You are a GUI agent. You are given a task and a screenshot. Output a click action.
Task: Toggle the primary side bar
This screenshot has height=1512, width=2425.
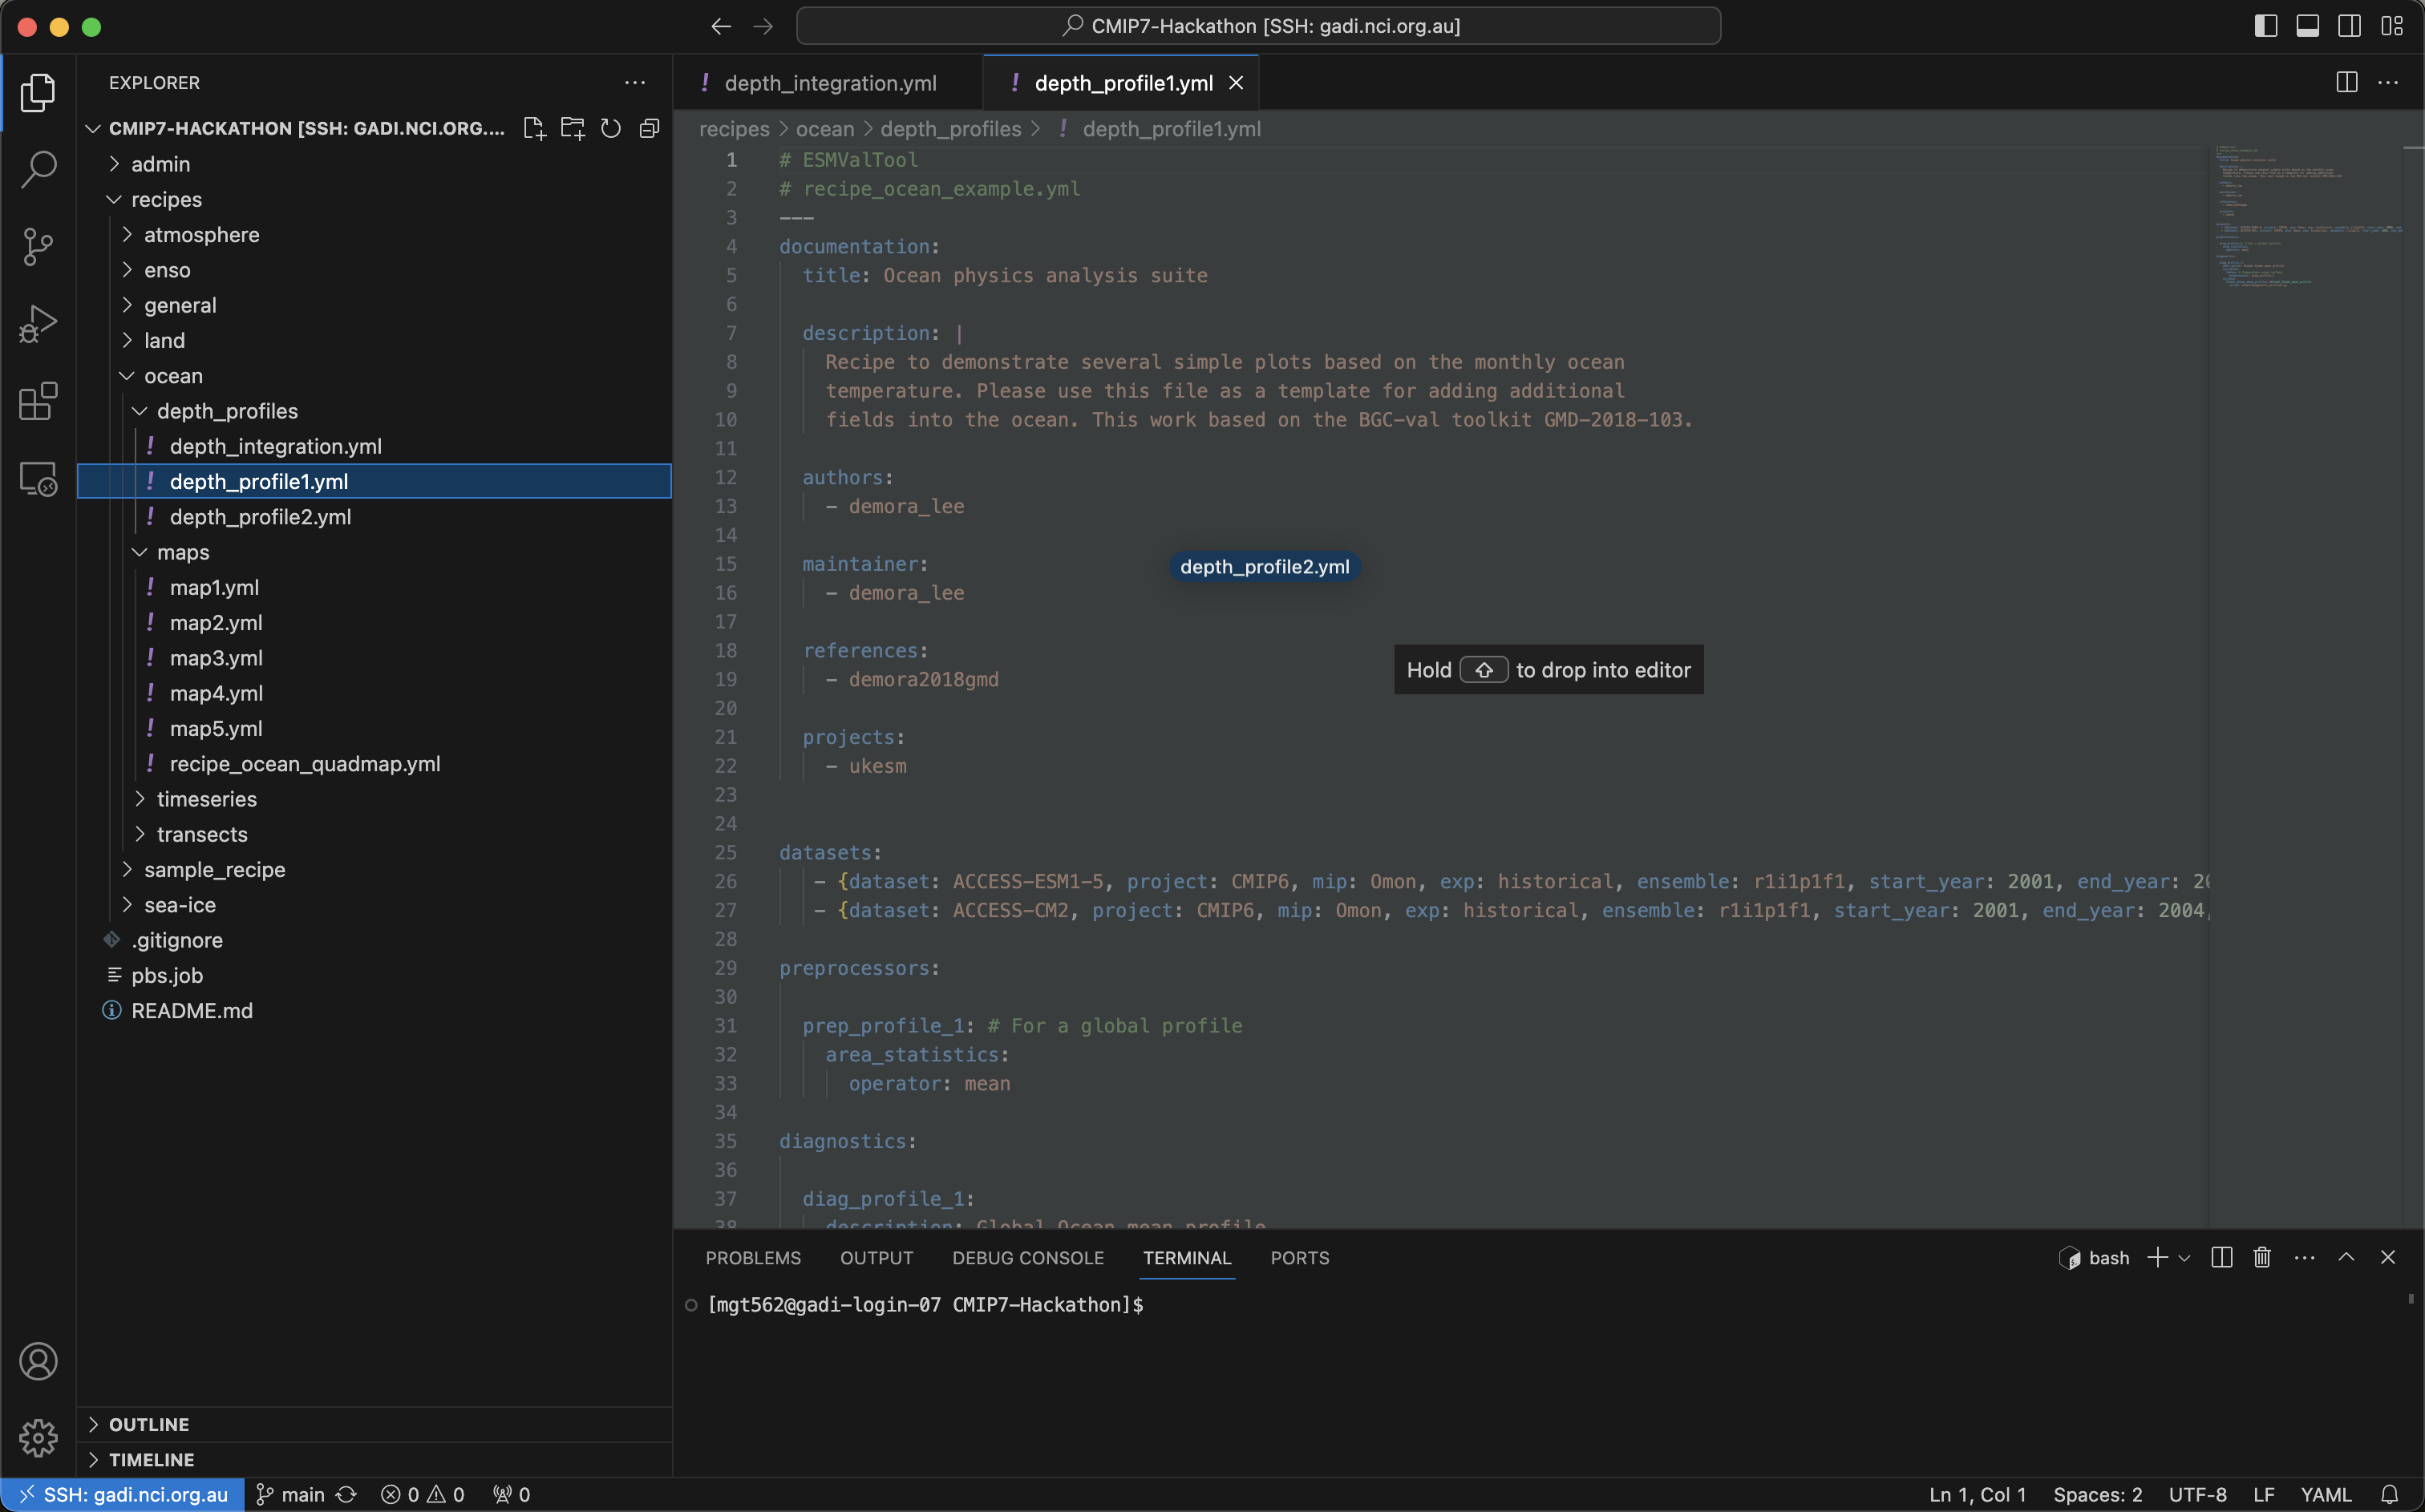click(x=2266, y=26)
